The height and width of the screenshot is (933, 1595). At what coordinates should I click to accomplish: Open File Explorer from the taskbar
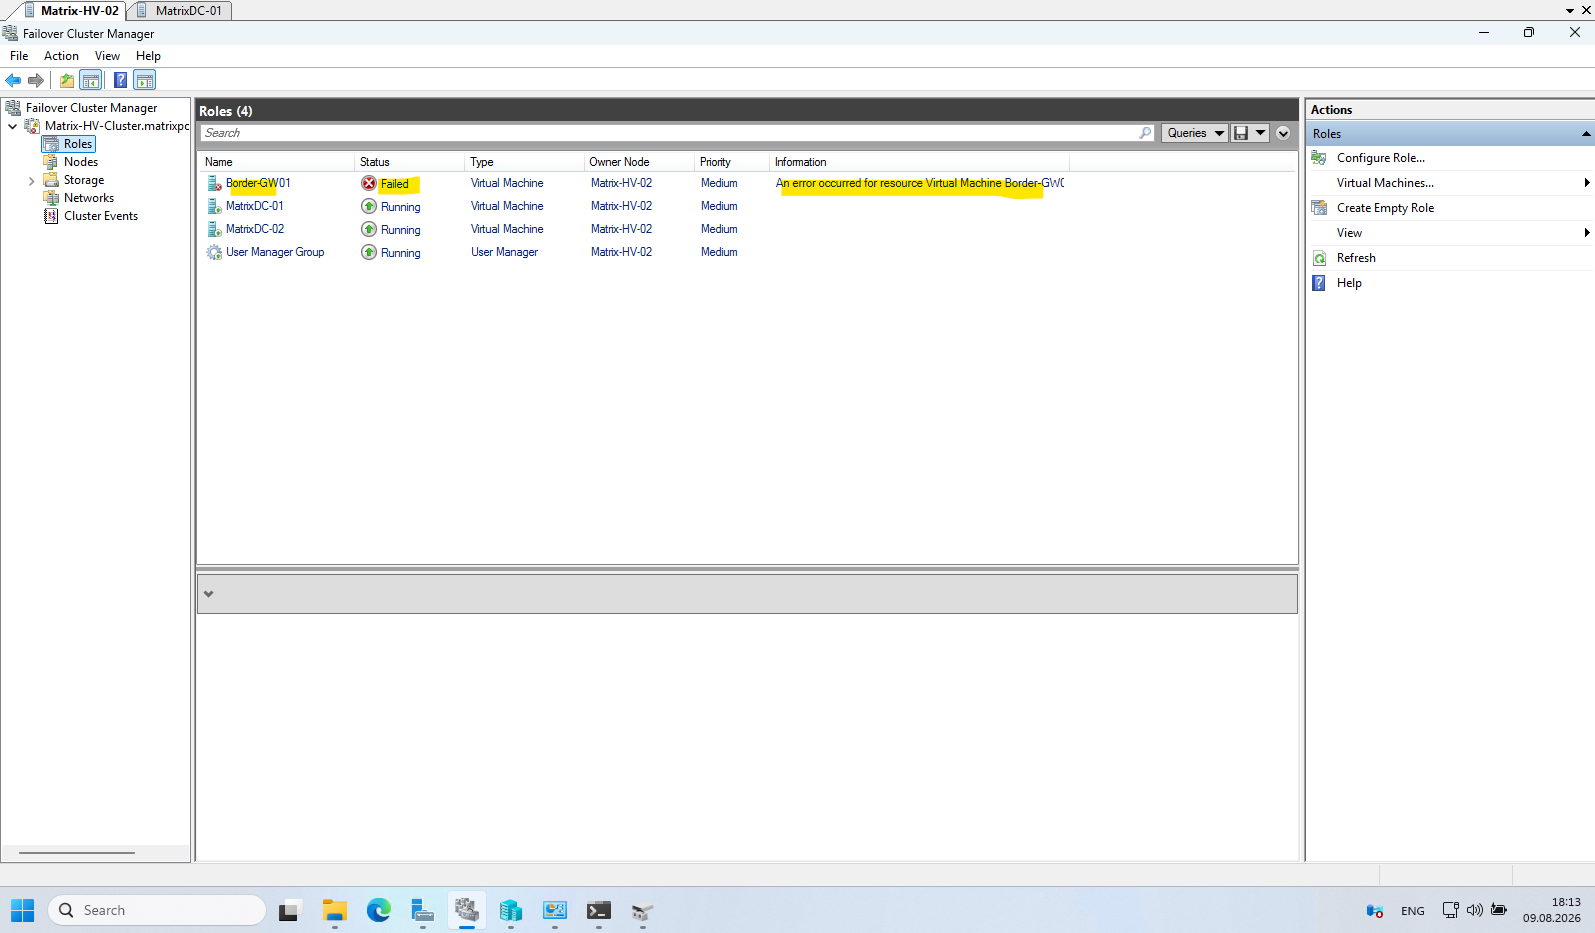[334, 910]
